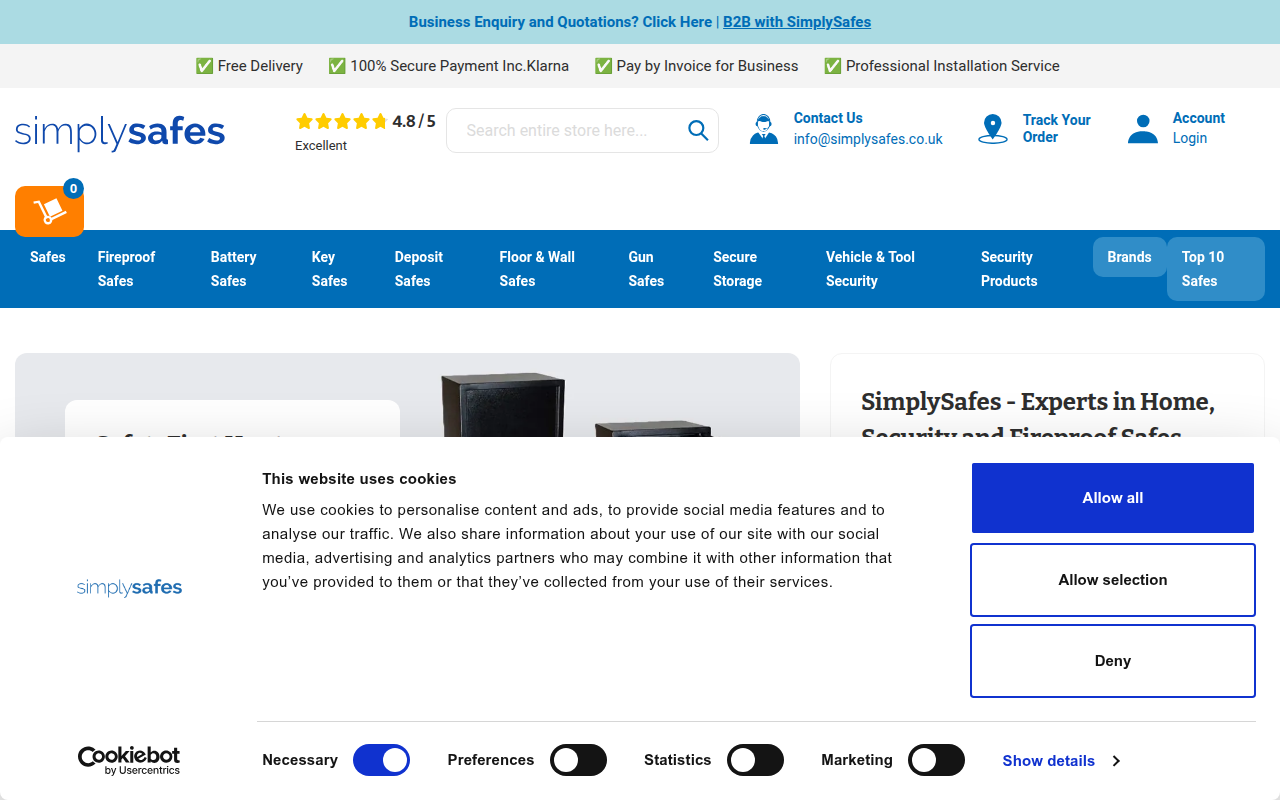Click the search magnifier icon
Image resolution: width=1280 pixels, height=800 pixels.
698,130
